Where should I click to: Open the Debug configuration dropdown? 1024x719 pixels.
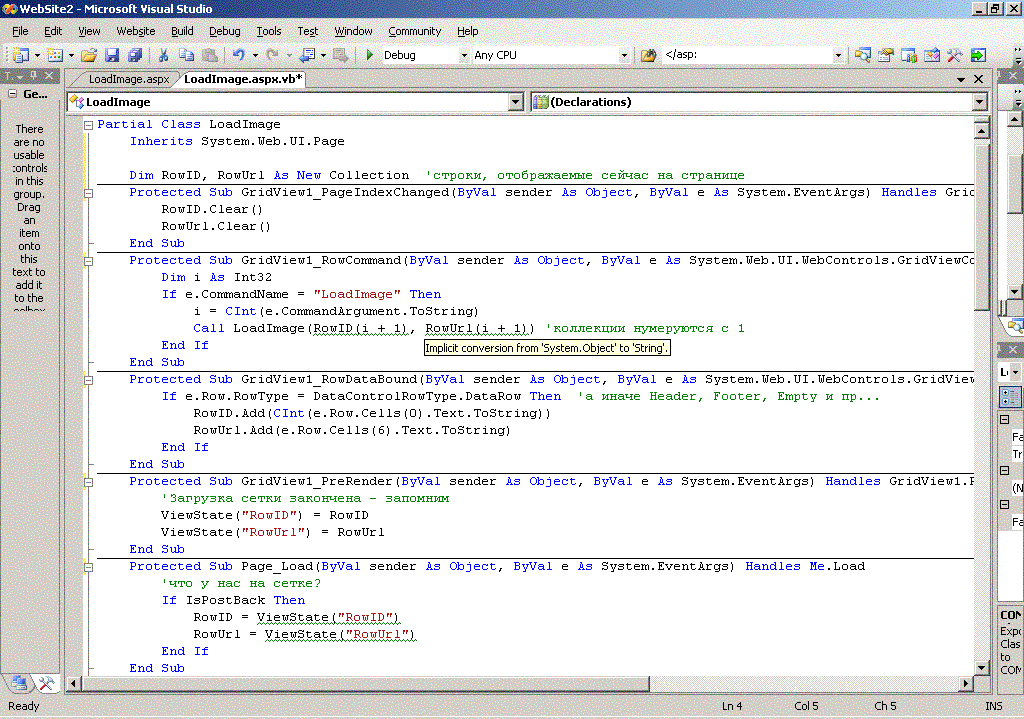463,56
